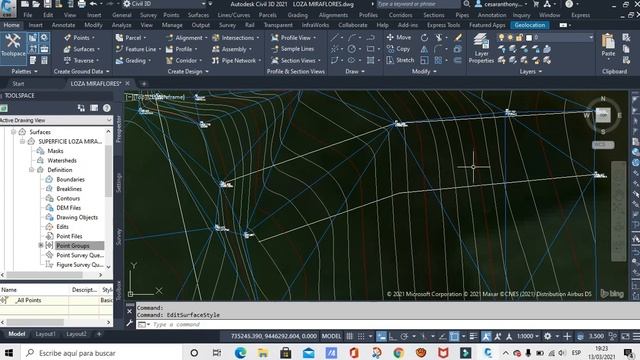640x360 pixels.
Task: Open the 1:1000 annotation scale dropdown
Action: click(527, 336)
